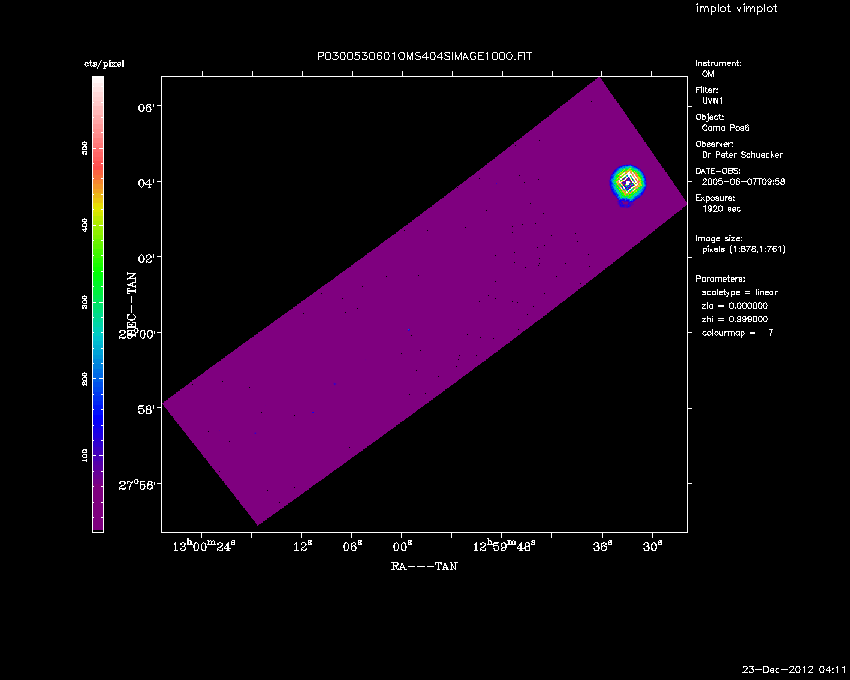Click the object name Coma Pos6
This screenshot has width=850, height=680.
(x=725, y=128)
